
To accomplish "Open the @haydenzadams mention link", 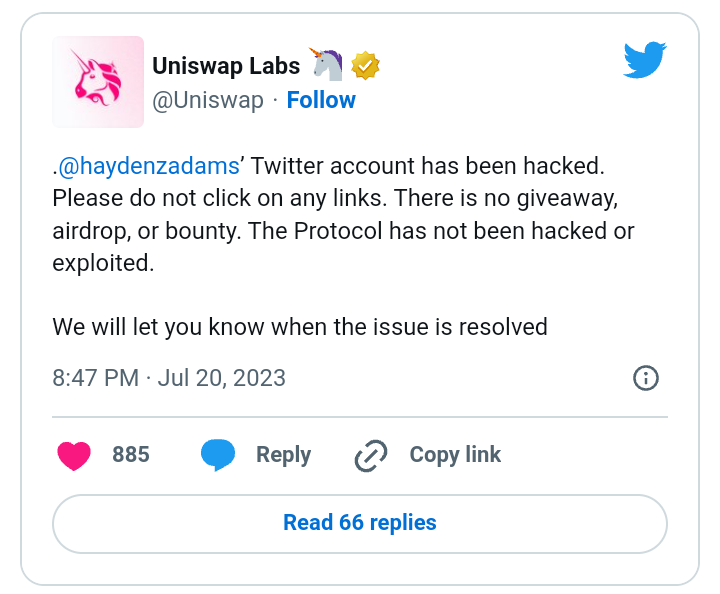I will [x=149, y=166].
